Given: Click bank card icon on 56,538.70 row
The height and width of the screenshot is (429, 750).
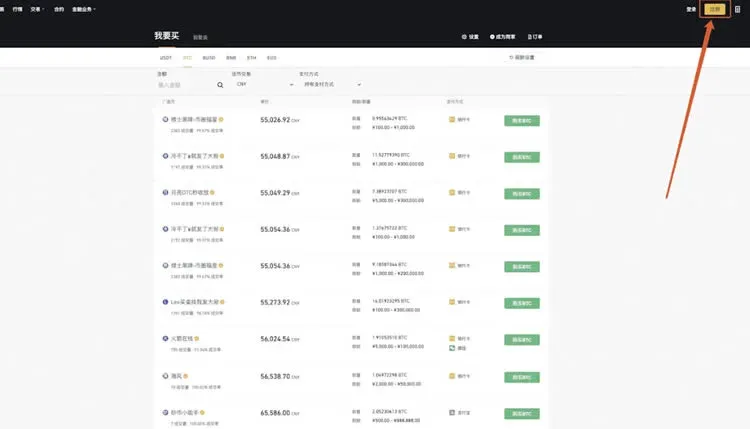Looking at the screenshot, I should [452, 376].
